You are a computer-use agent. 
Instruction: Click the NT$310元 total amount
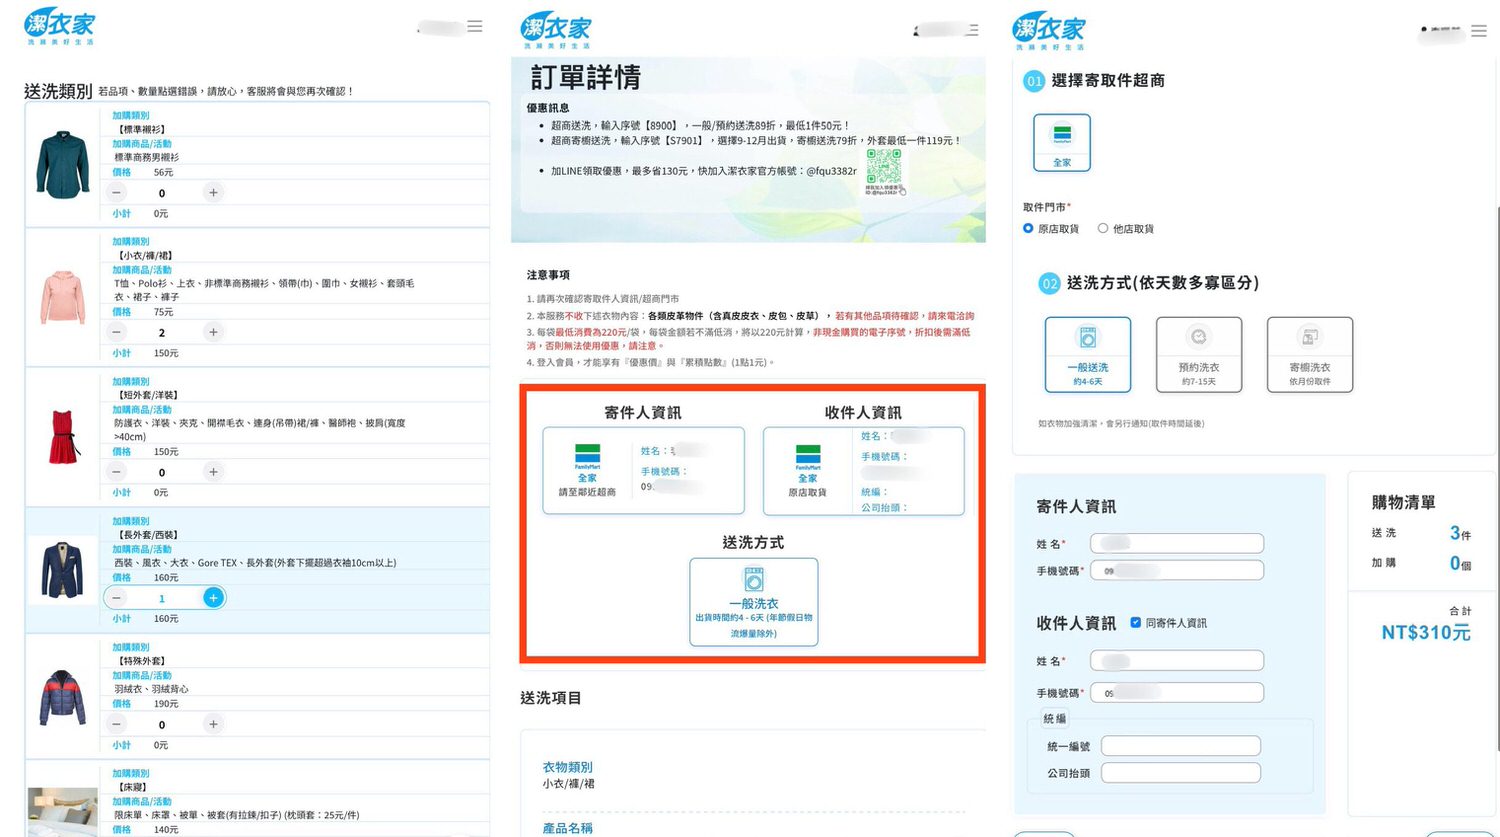coord(1426,632)
